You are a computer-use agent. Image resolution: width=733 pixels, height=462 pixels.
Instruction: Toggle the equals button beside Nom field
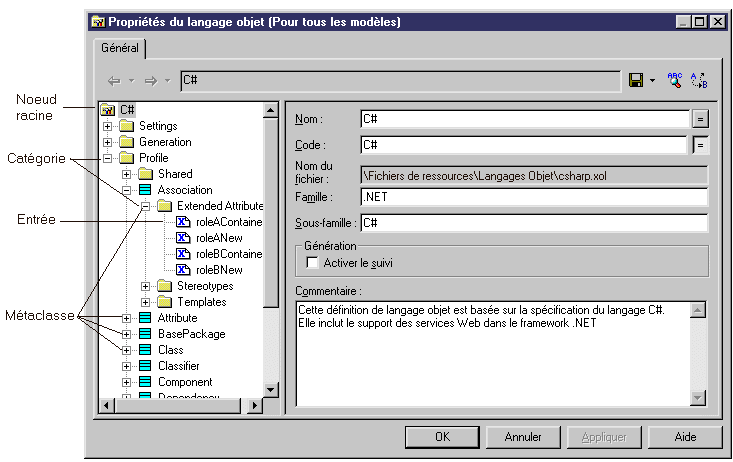(x=700, y=118)
